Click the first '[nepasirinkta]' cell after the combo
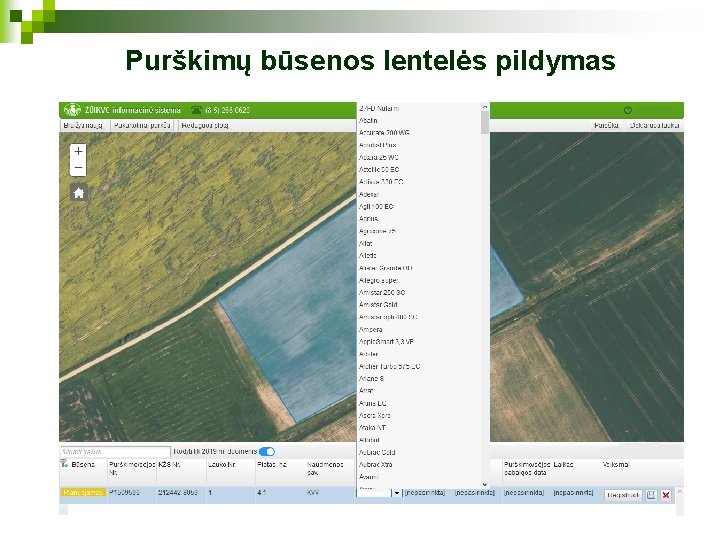Screen dimensions: 720x540 click(425, 493)
